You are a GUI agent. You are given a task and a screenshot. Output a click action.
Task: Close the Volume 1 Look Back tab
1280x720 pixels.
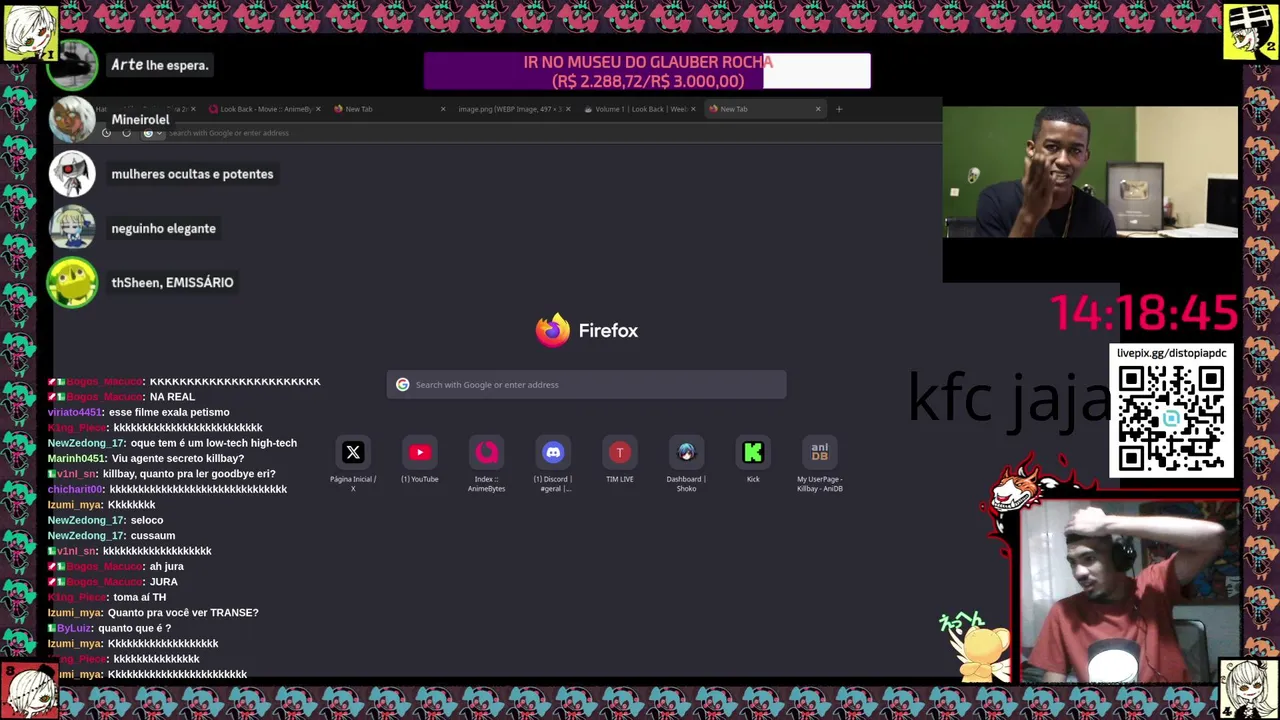[693, 109]
